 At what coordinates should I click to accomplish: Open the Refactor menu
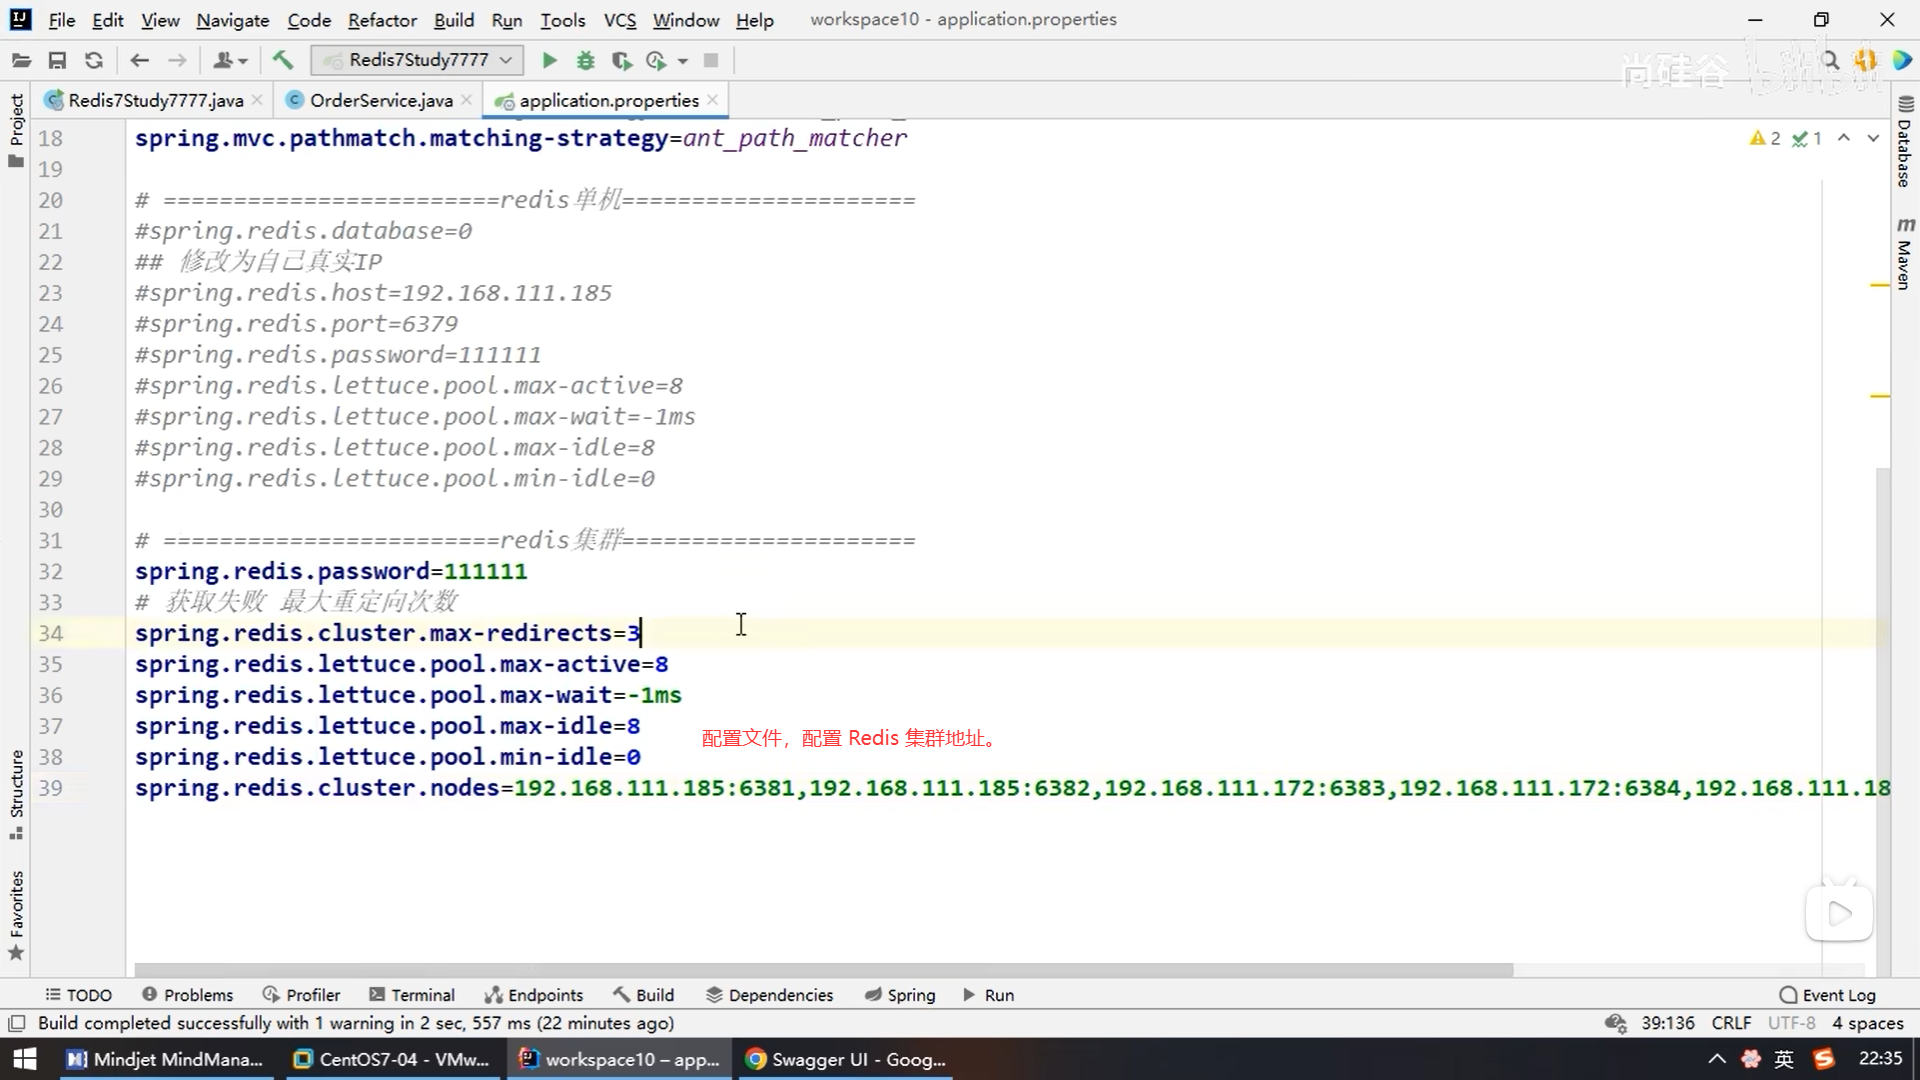[x=382, y=20]
